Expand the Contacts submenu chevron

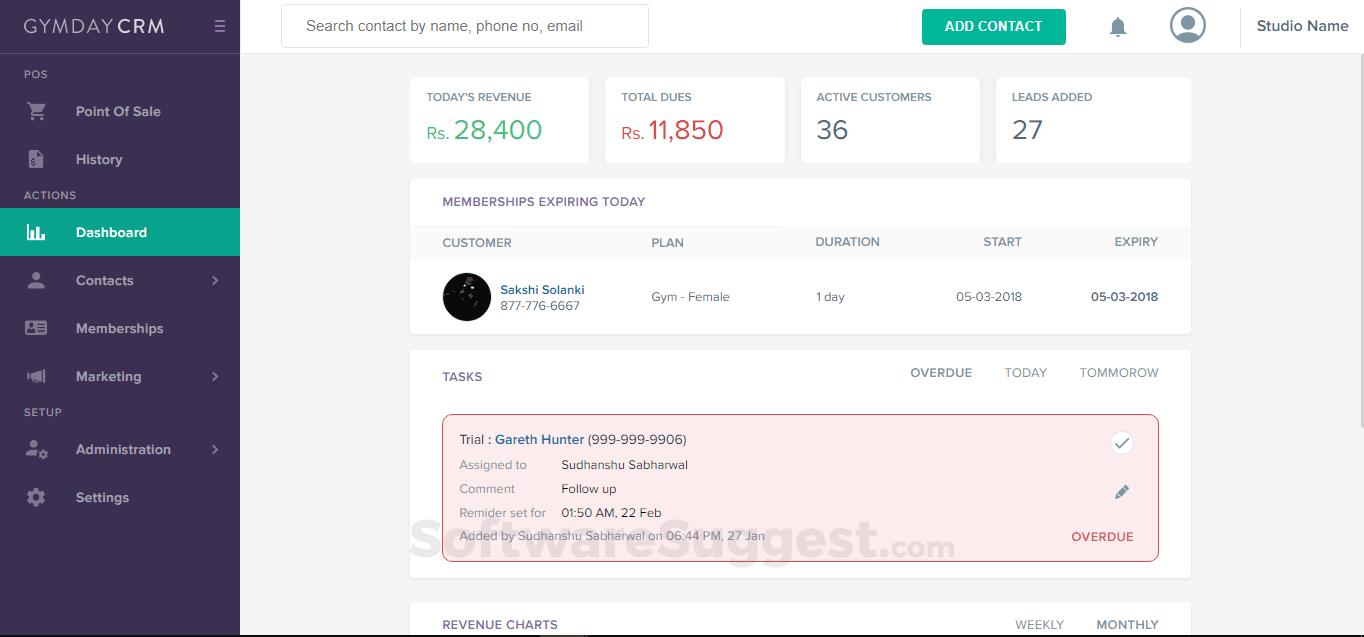pos(215,281)
